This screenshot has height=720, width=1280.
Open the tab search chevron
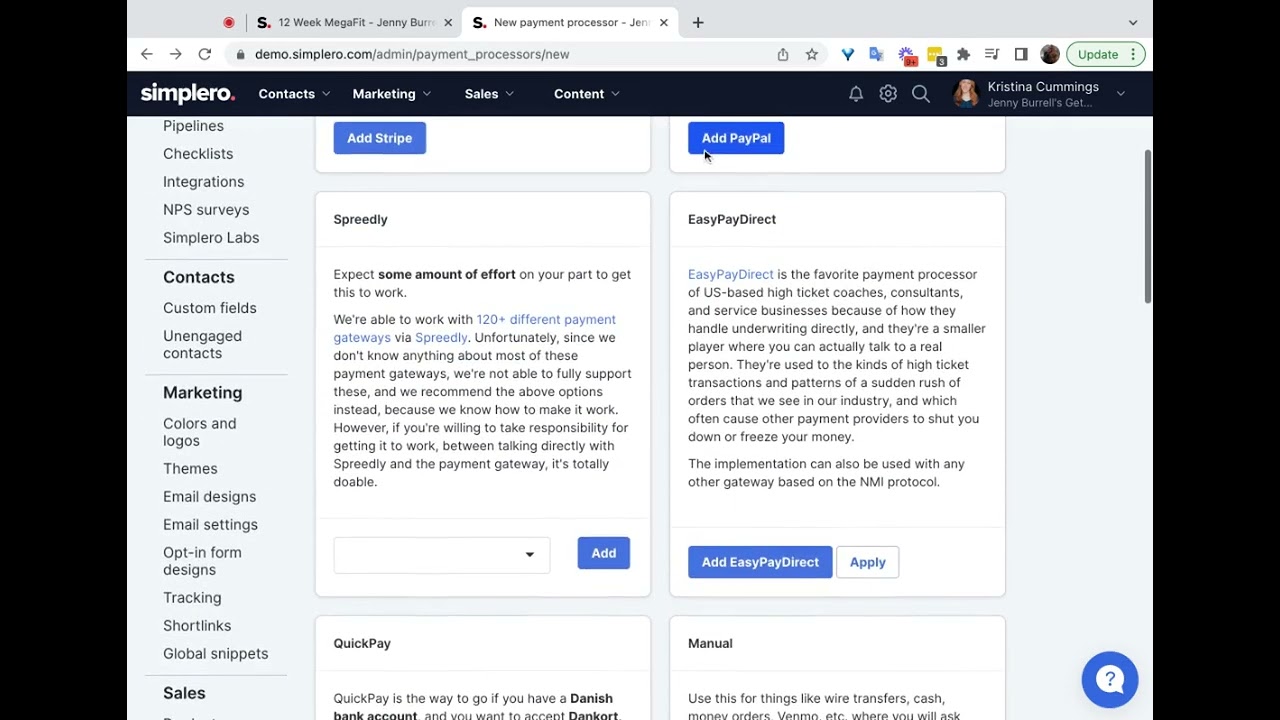coord(1133,22)
